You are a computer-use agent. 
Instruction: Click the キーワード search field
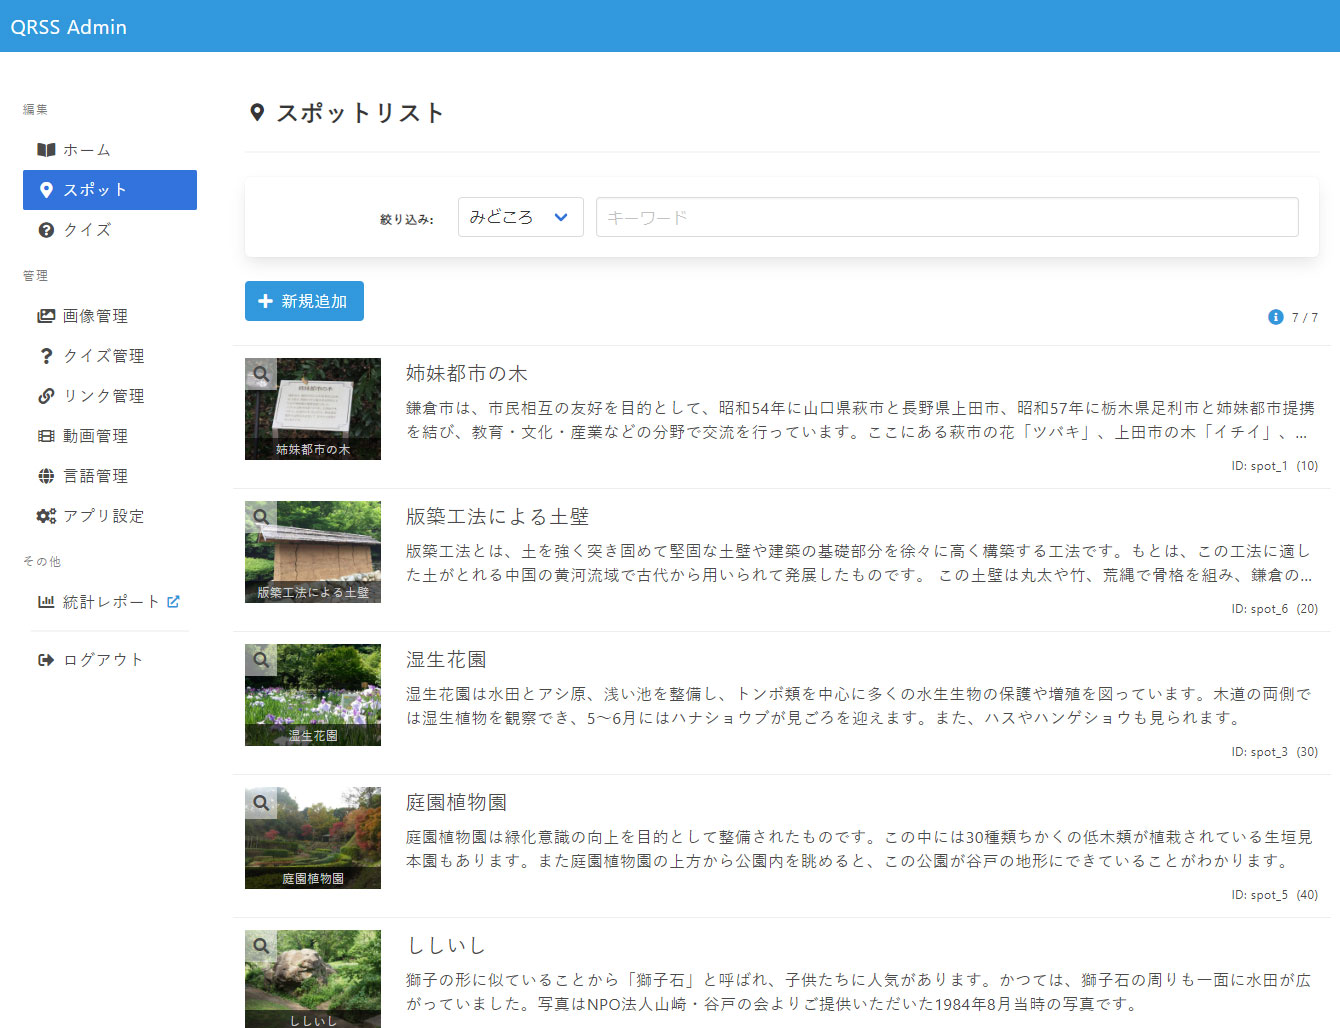(x=946, y=217)
